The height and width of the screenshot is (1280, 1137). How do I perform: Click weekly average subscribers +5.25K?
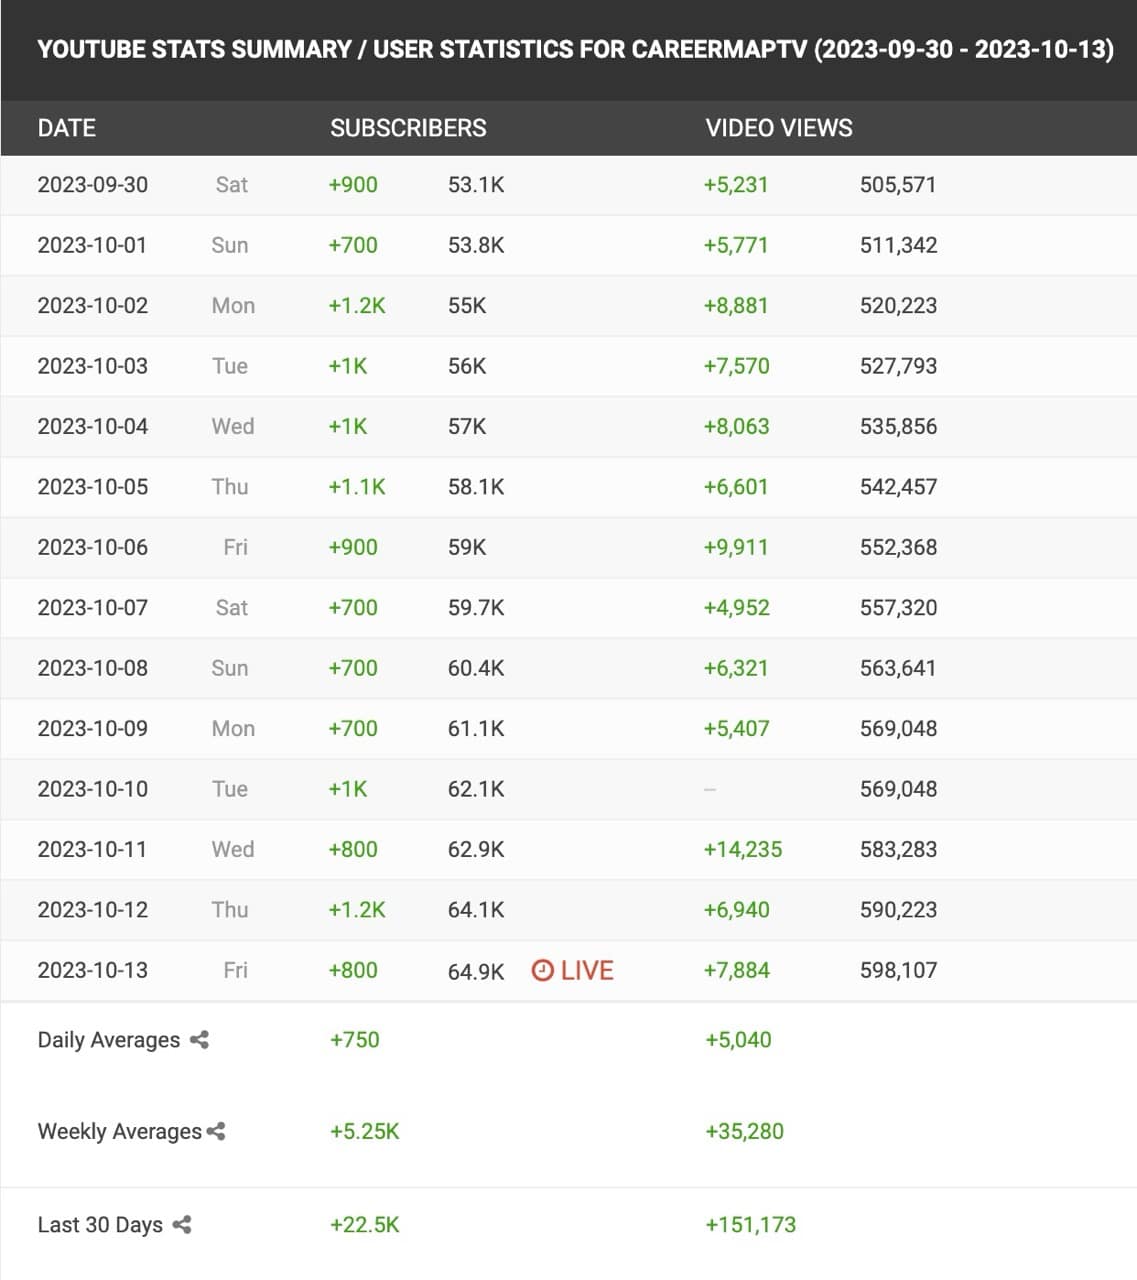[x=365, y=1131]
